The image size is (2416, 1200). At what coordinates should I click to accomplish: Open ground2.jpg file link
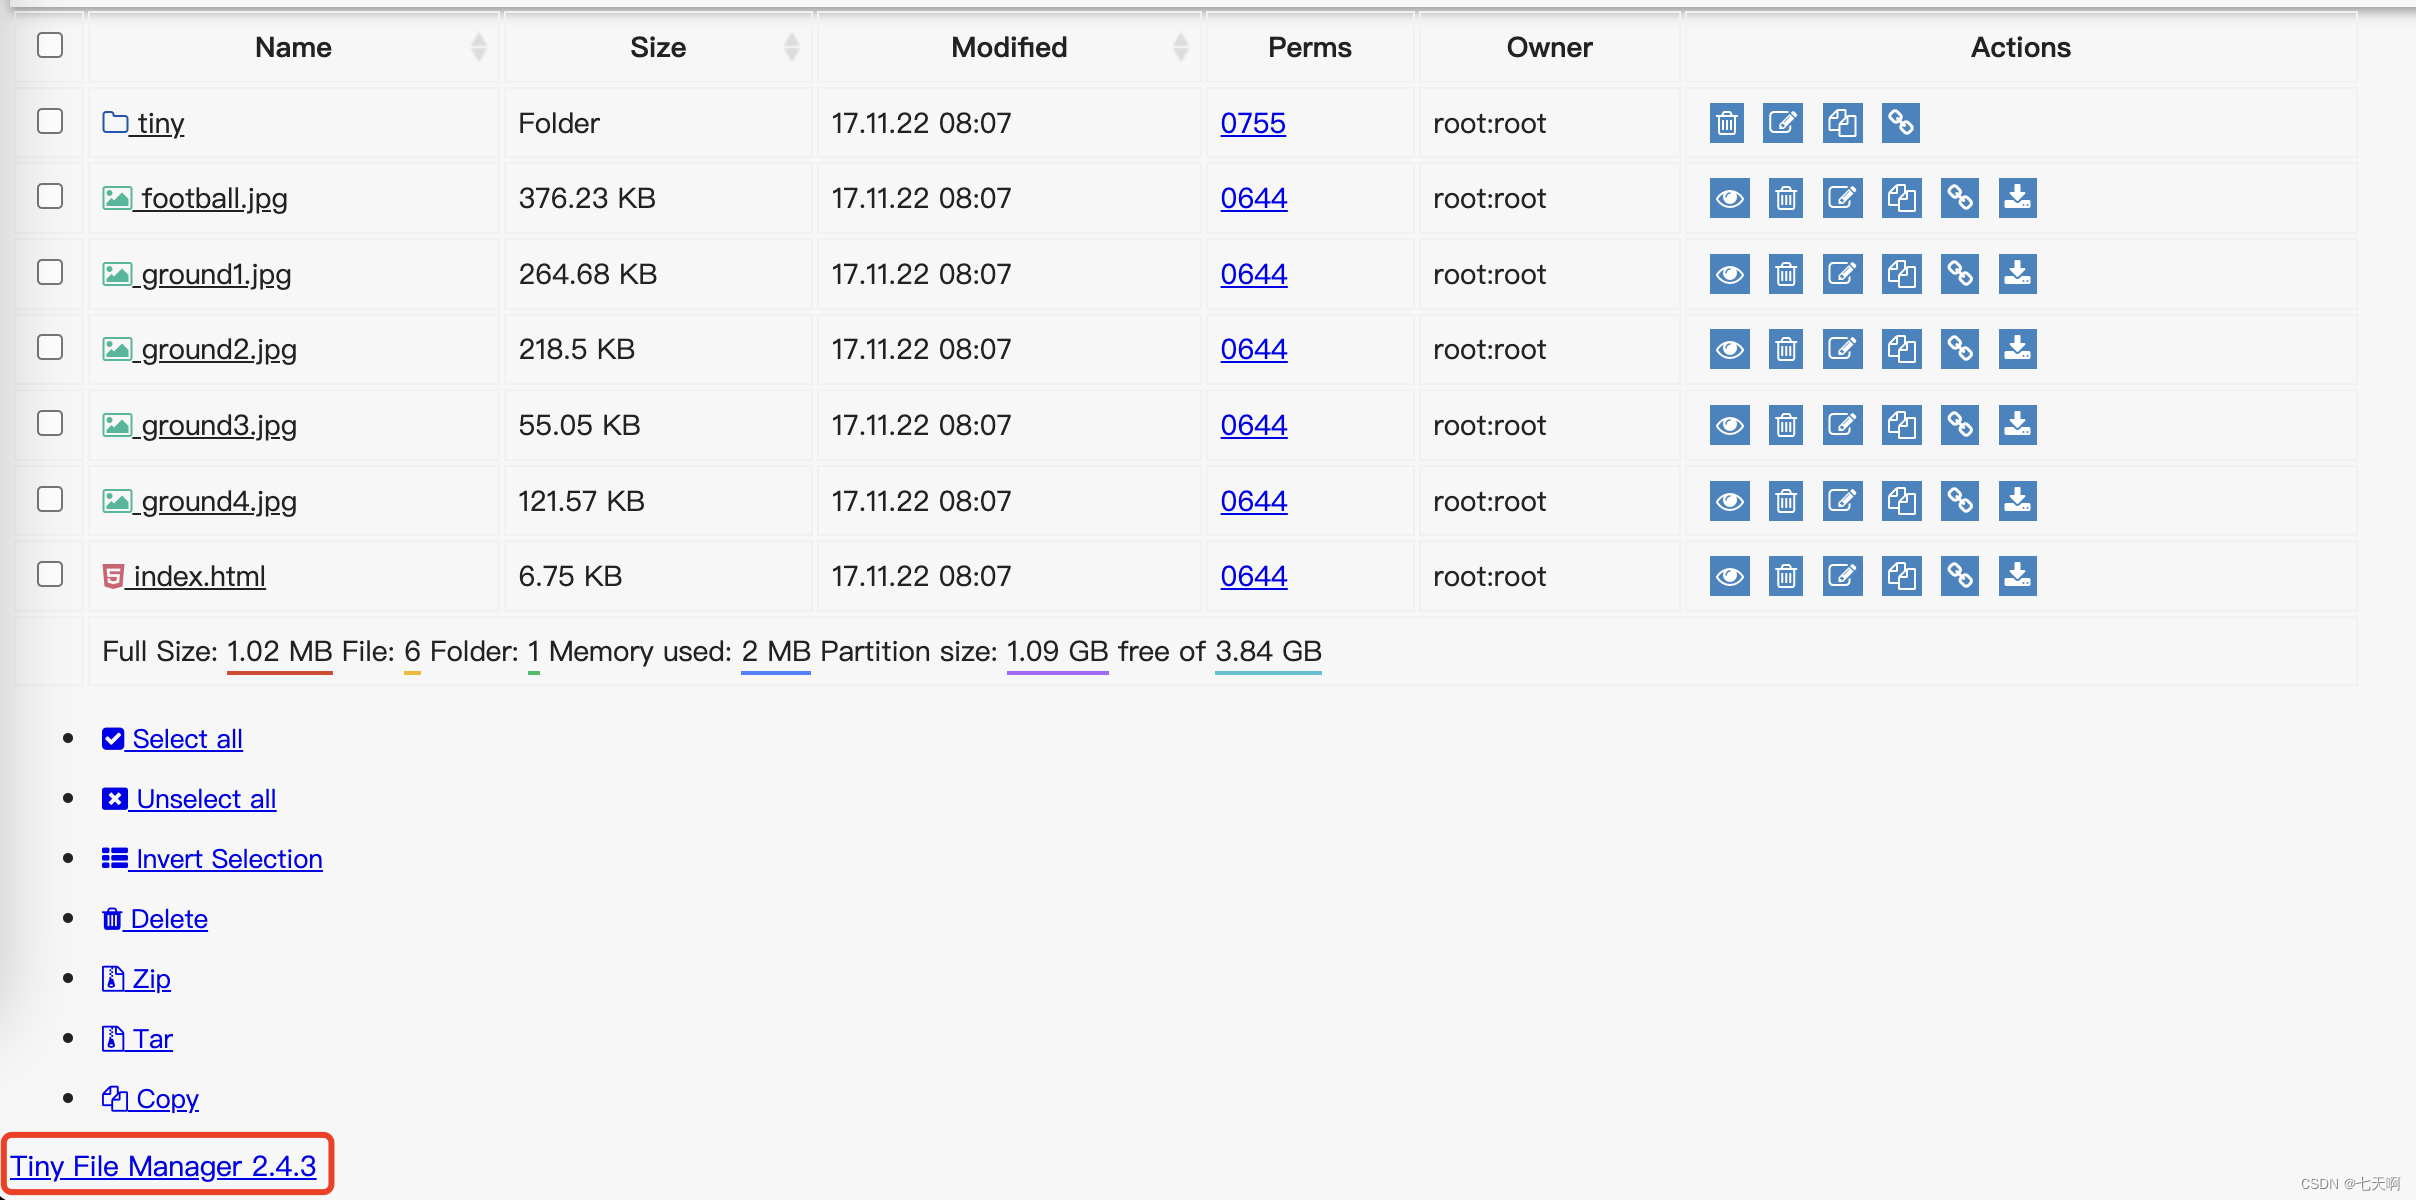pyautogui.click(x=200, y=350)
